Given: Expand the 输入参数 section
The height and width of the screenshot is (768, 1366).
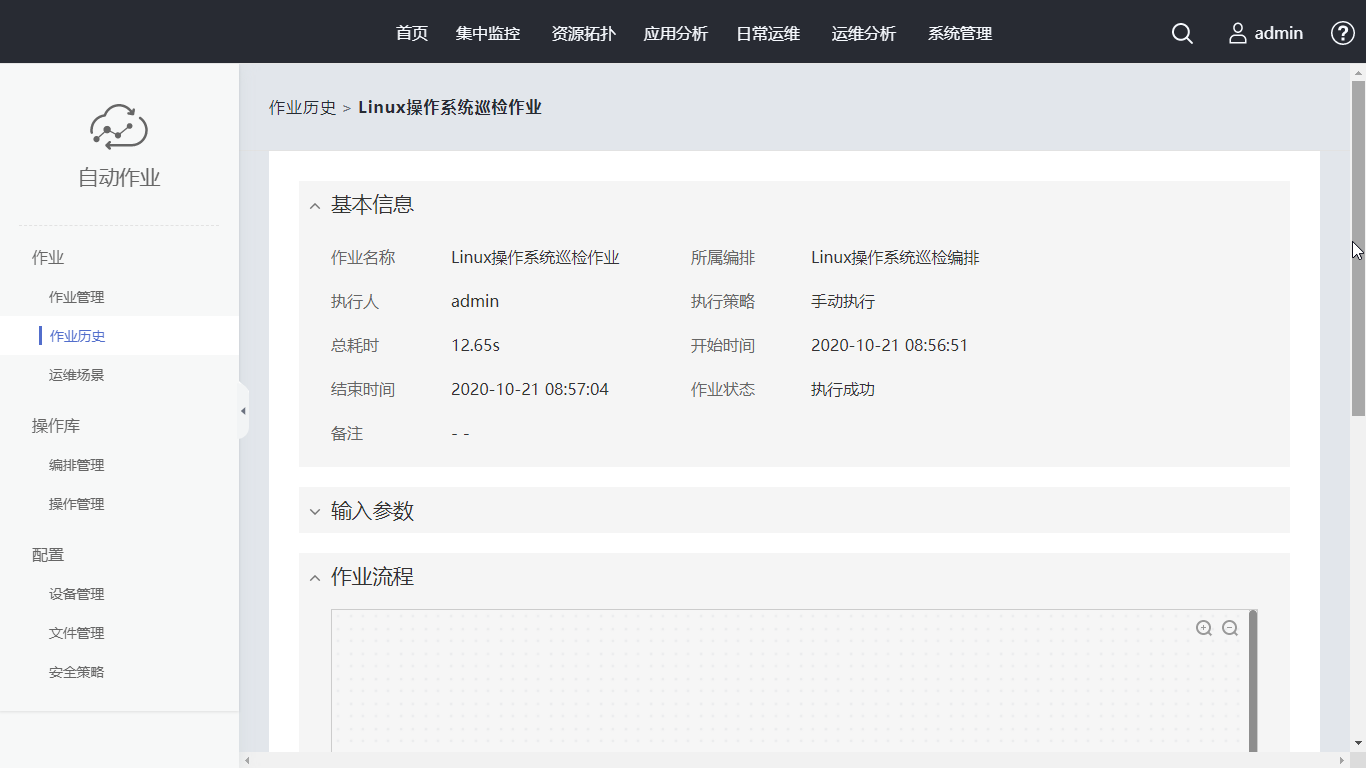Looking at the screenshot, I should [315, 512].
